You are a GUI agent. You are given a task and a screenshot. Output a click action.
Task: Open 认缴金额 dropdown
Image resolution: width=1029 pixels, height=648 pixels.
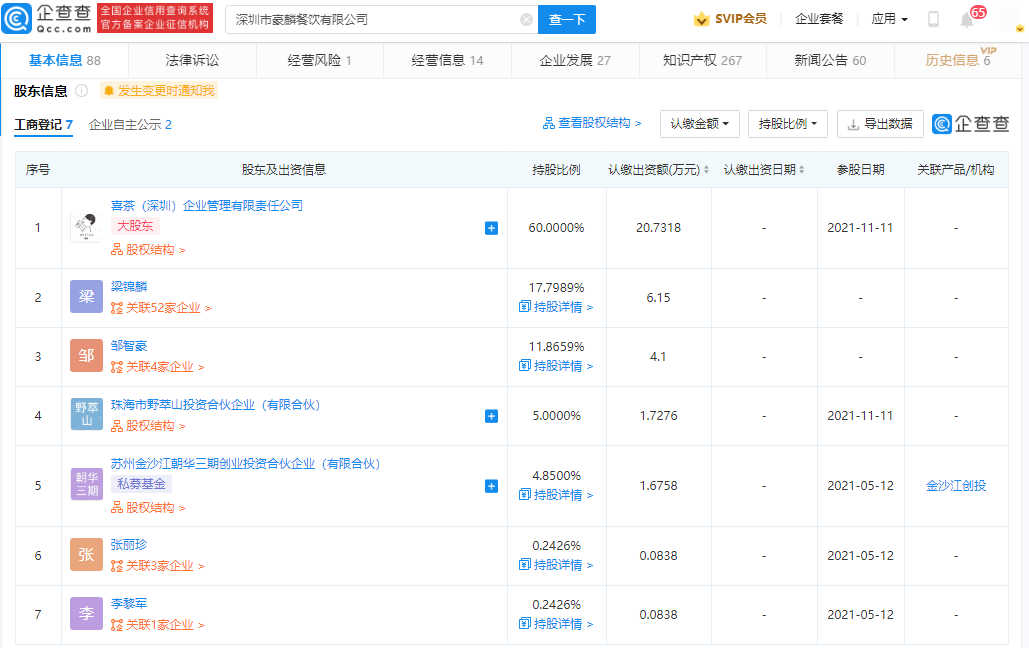click(x=700, y=123)
